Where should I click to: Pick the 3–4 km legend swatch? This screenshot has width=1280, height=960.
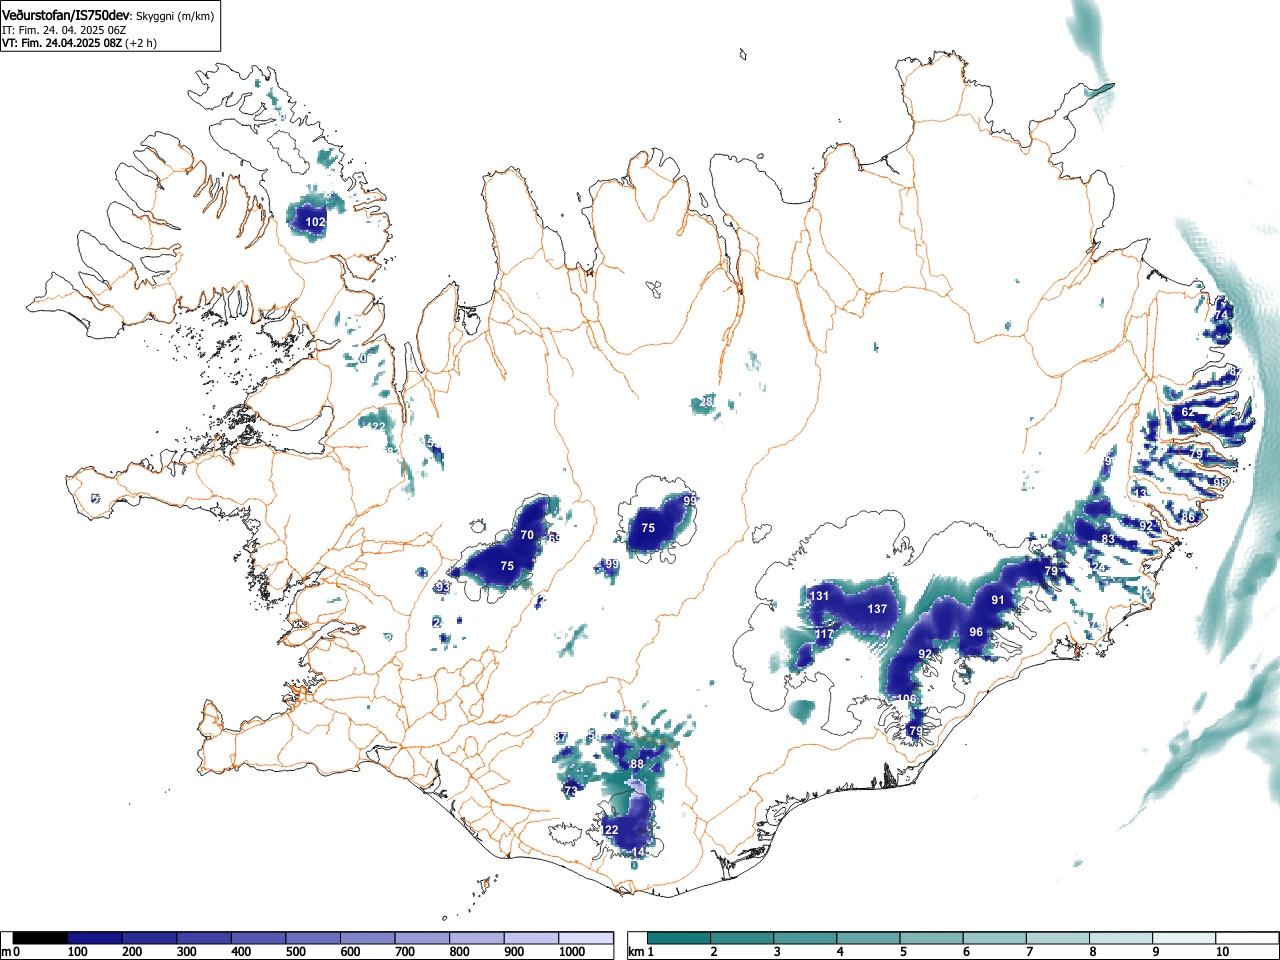point(807,938)
